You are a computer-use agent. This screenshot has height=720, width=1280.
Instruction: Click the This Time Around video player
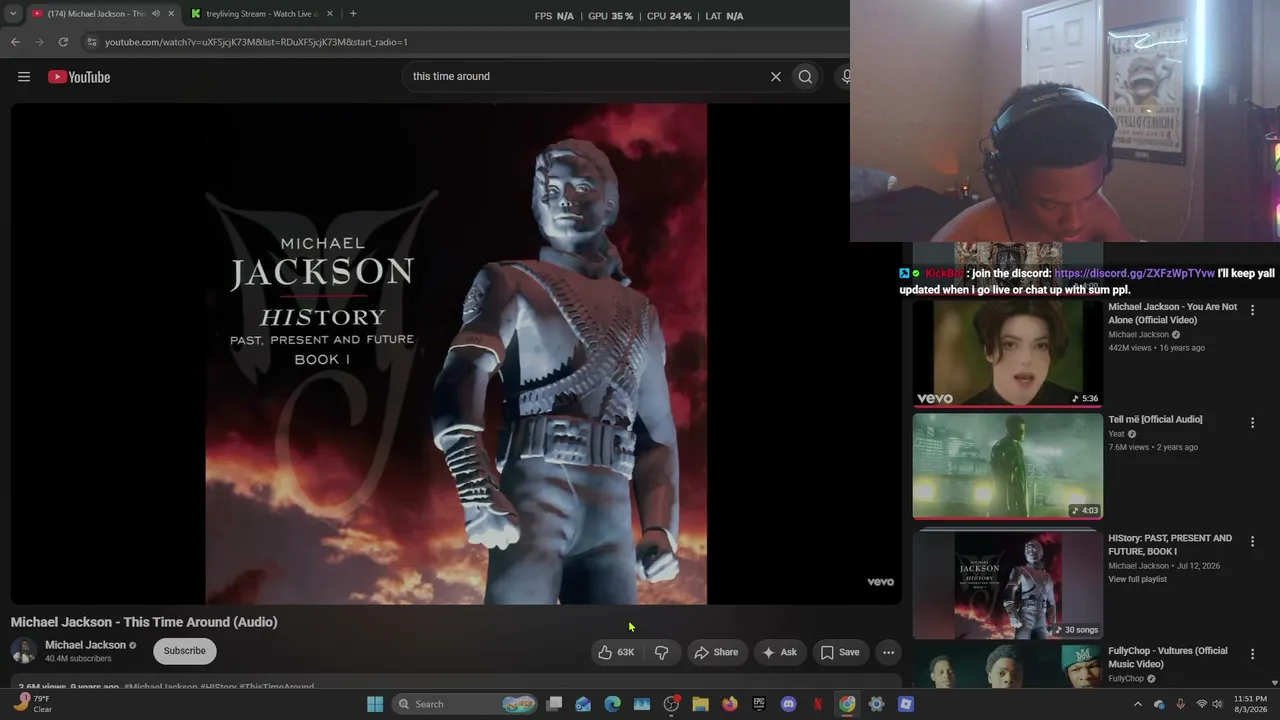pyautogui.click(x=456, y=354)
